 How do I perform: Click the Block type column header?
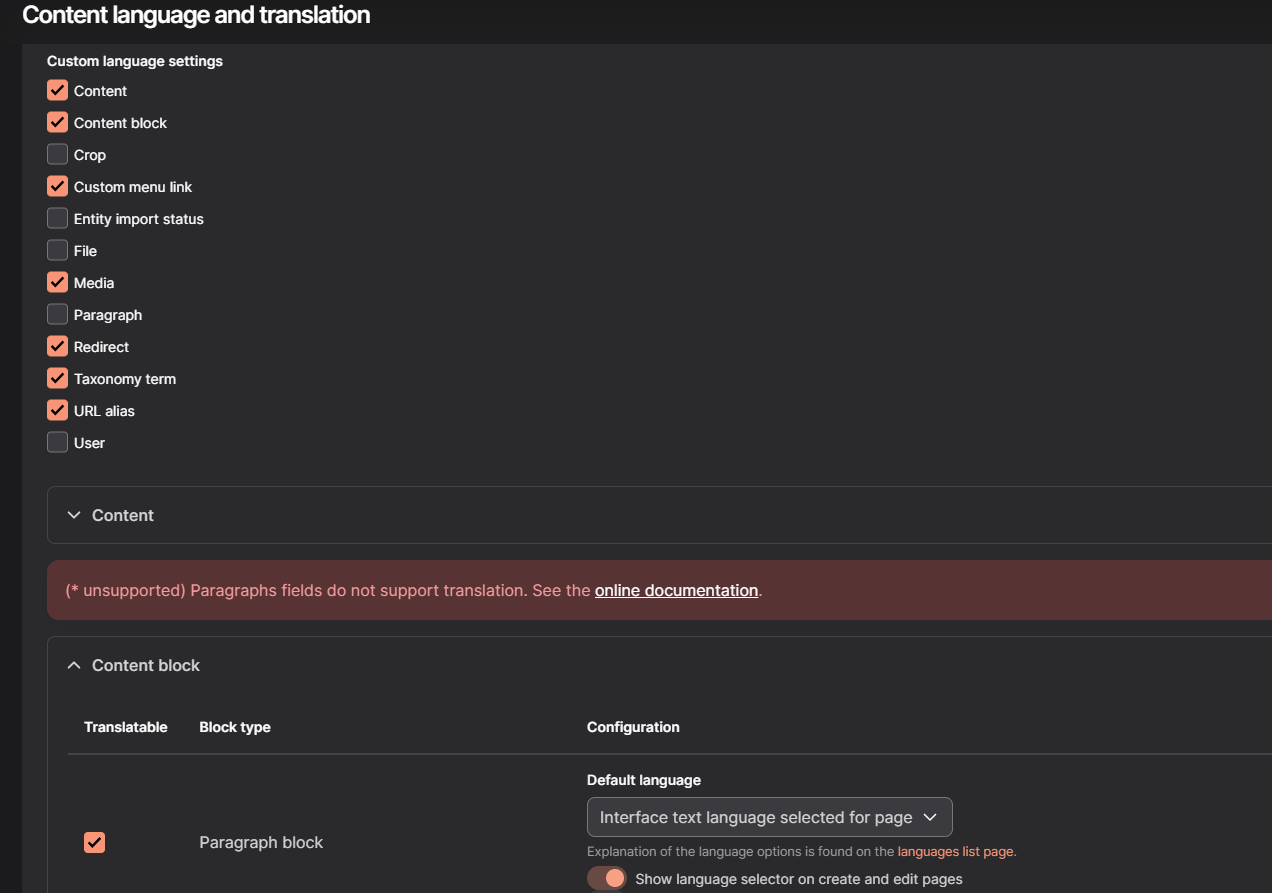pyautogui.click(x=235, y=727)
